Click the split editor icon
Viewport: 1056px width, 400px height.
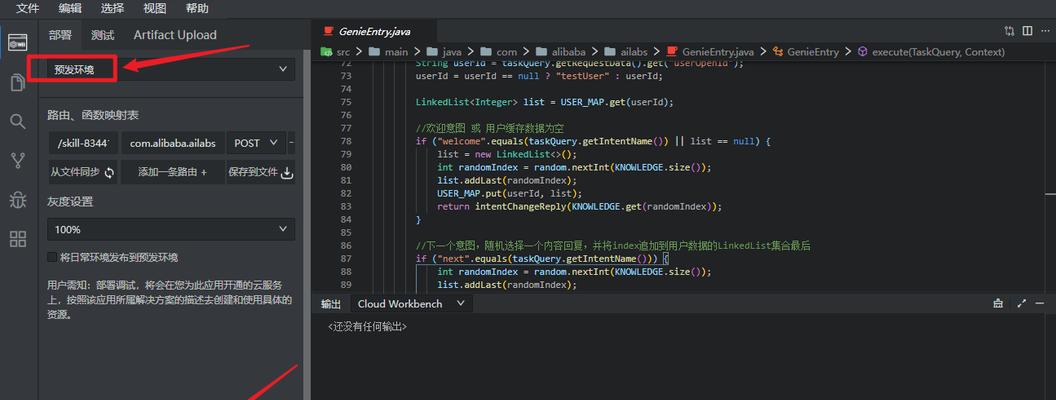[x=1027, y=31]
